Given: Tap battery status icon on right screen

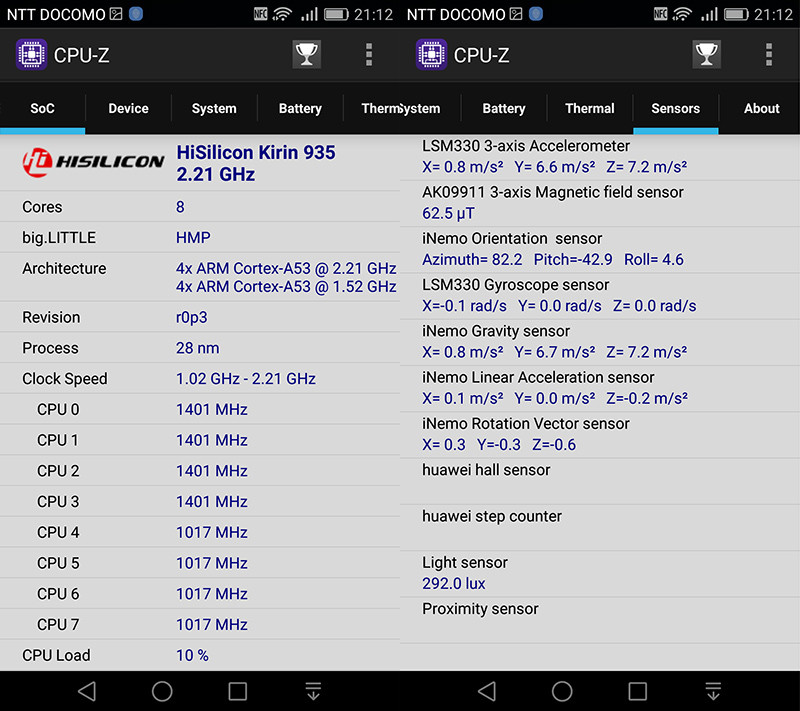Looking at the screenshot, I should (736, 14).
